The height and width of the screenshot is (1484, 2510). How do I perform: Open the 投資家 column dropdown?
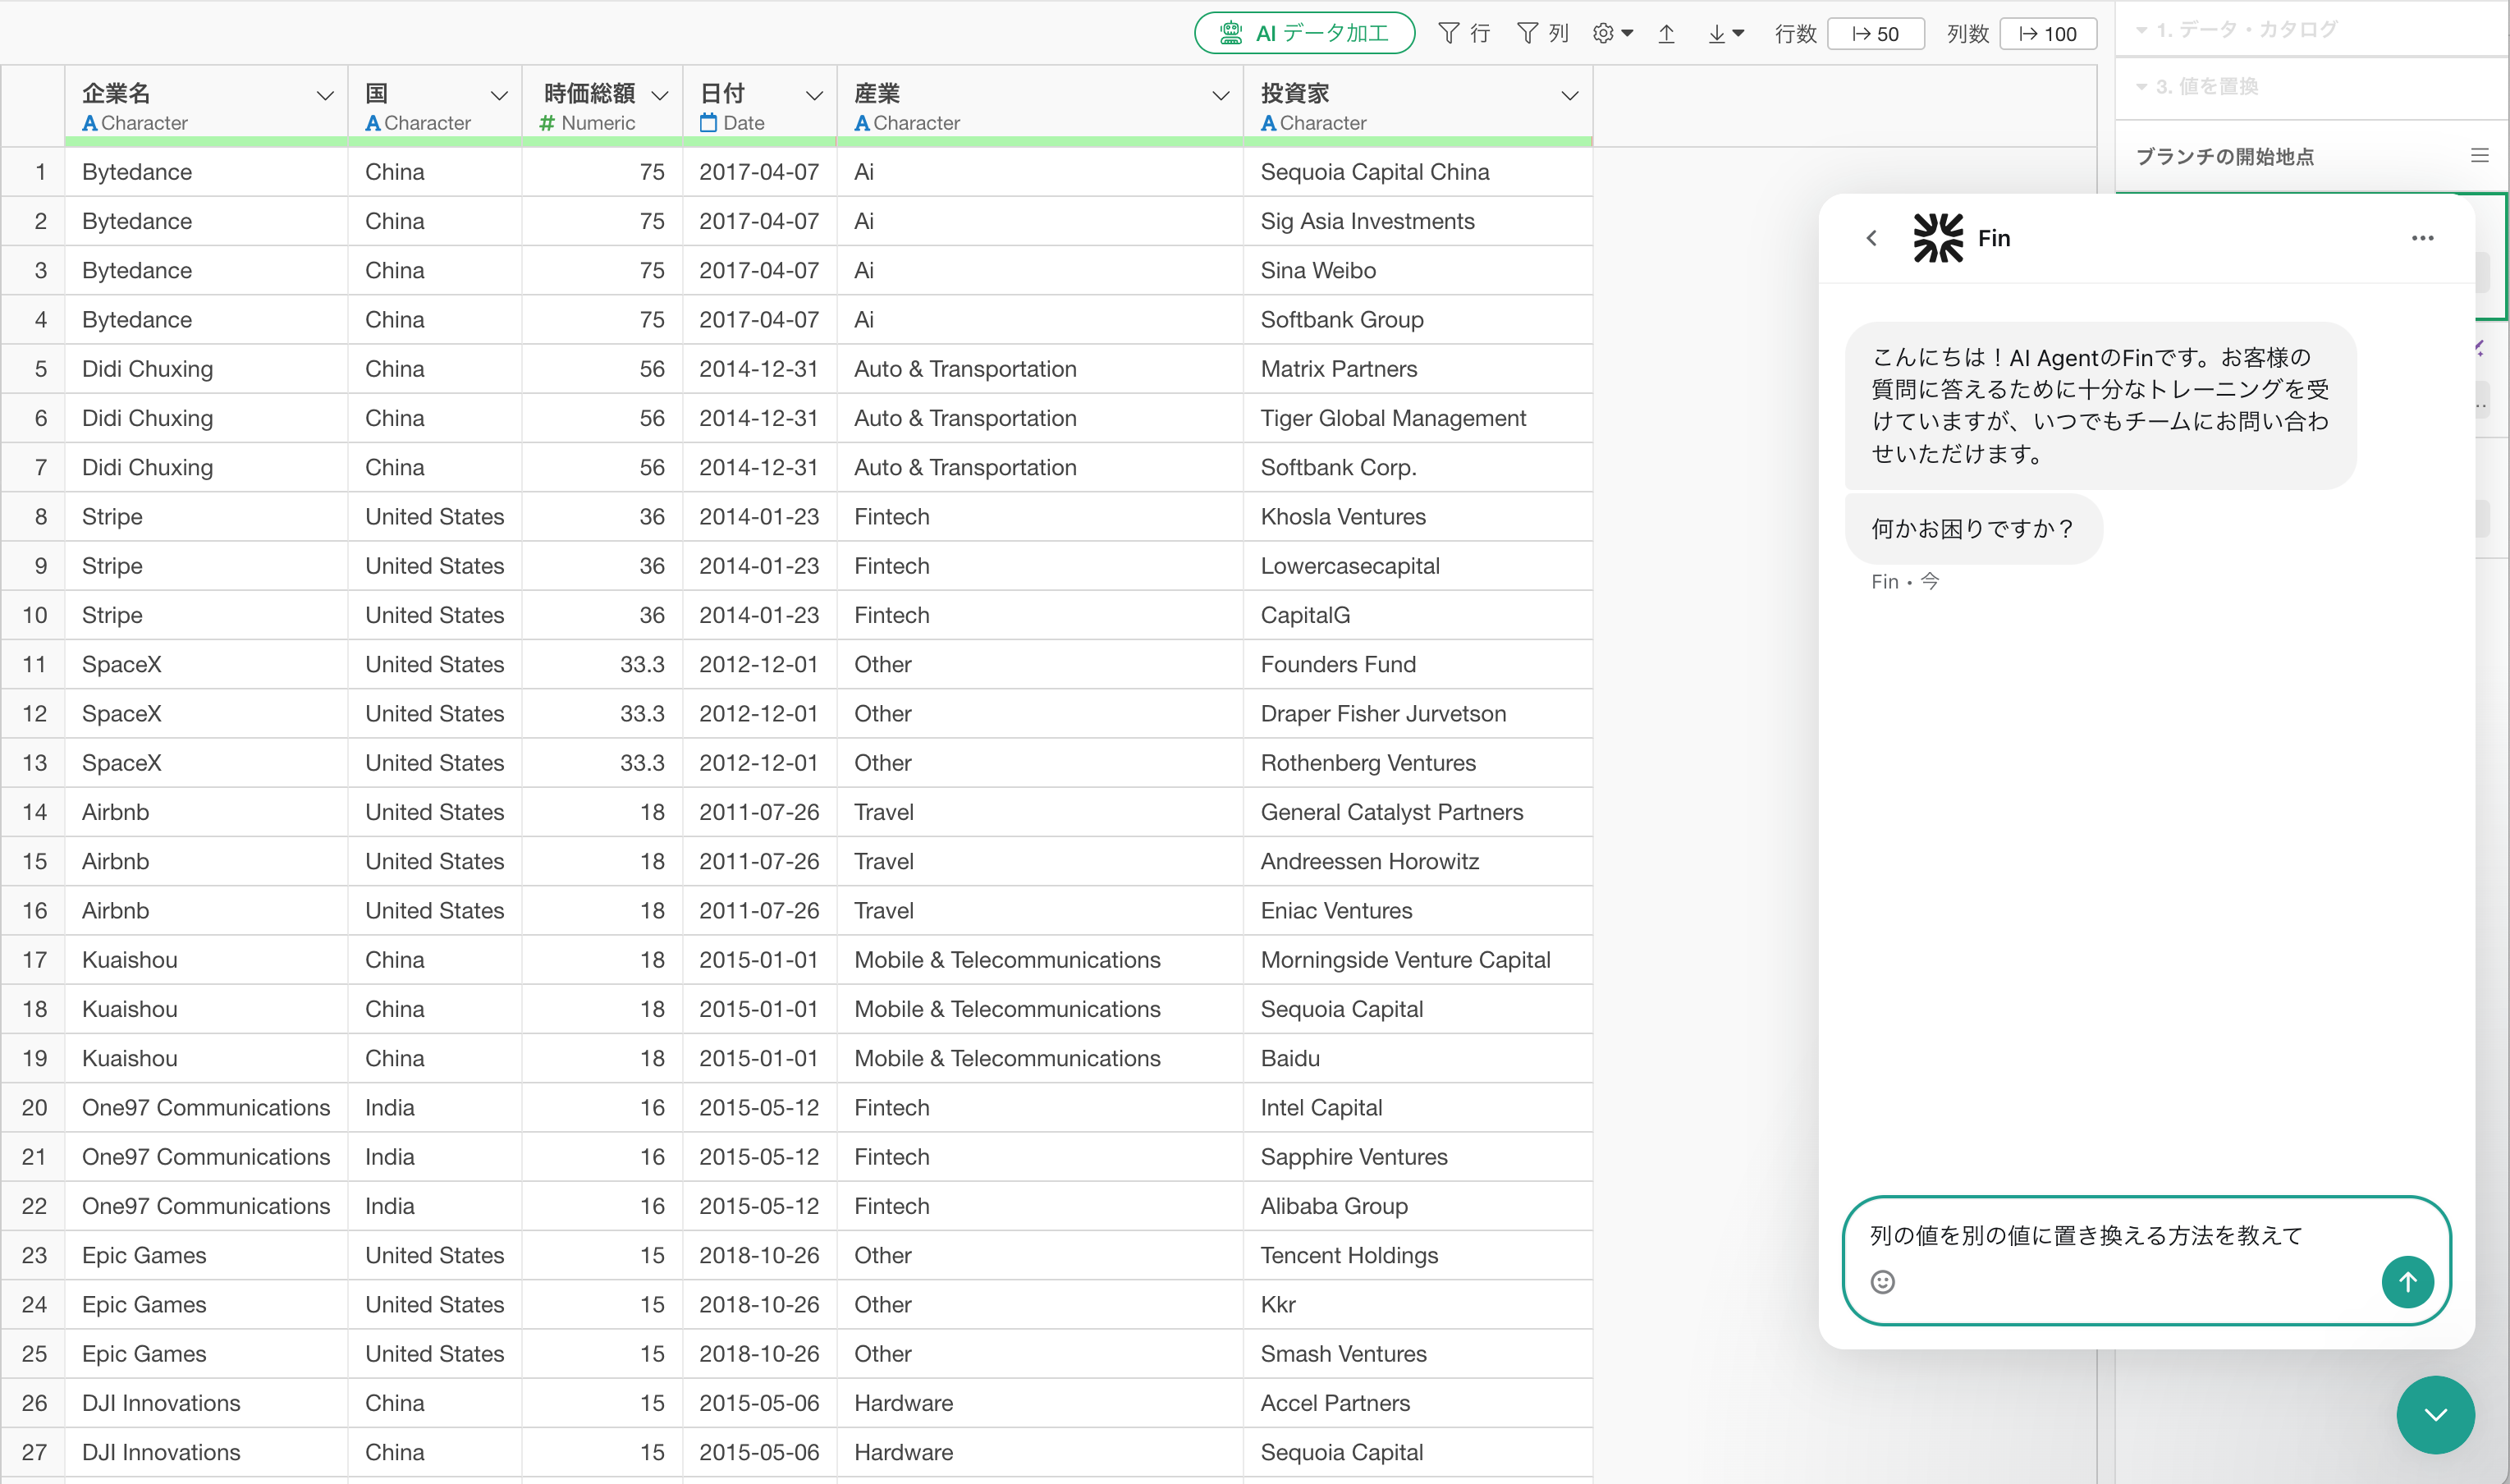pyautogui.click(x=1570, y=95)
